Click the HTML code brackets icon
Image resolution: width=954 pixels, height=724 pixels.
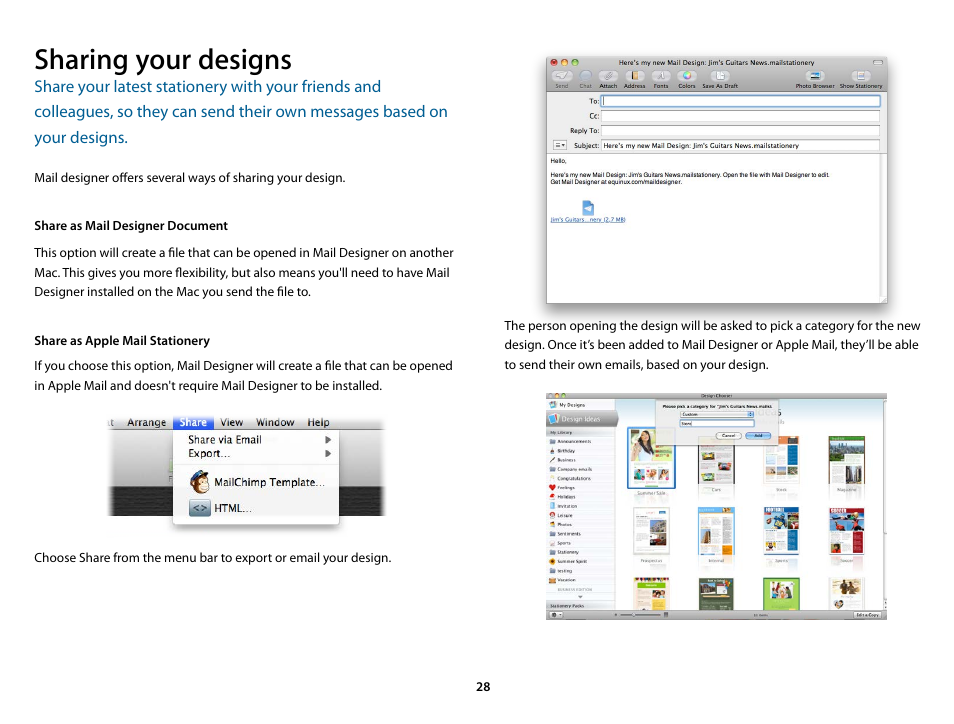pos(200,508)
